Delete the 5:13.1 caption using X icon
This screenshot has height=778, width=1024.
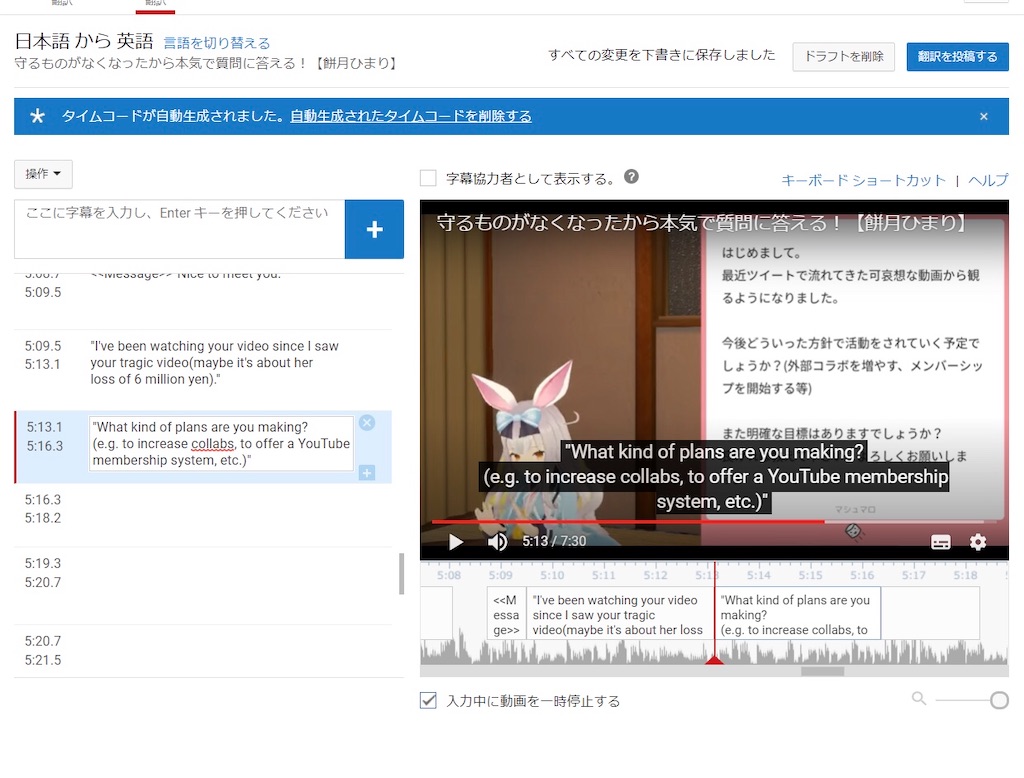tap(367, 423)
